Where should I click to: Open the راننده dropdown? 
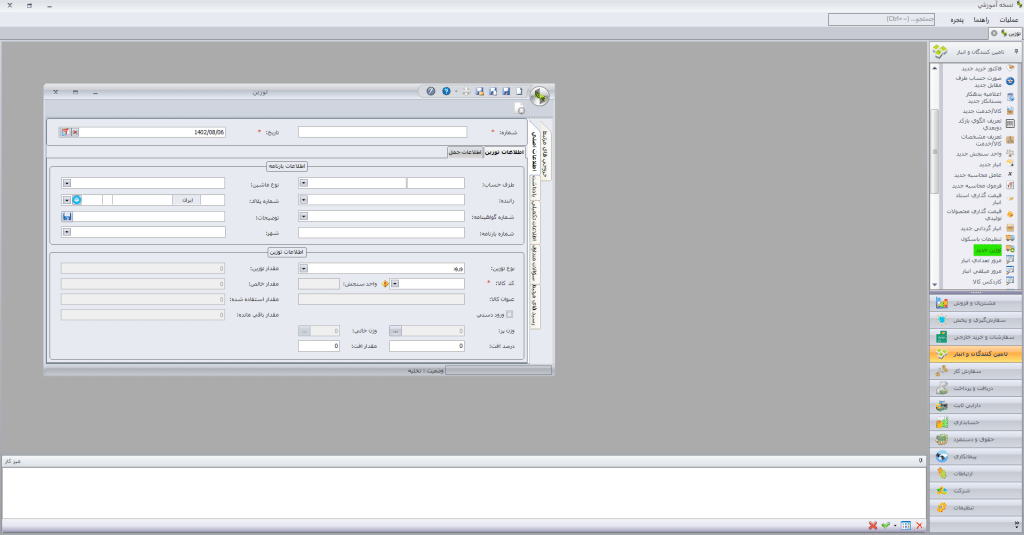point(303,200)
